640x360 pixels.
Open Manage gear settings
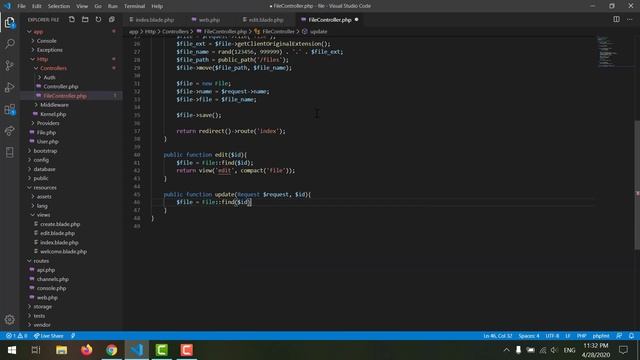pyautogui.click(x=10, y=320)
